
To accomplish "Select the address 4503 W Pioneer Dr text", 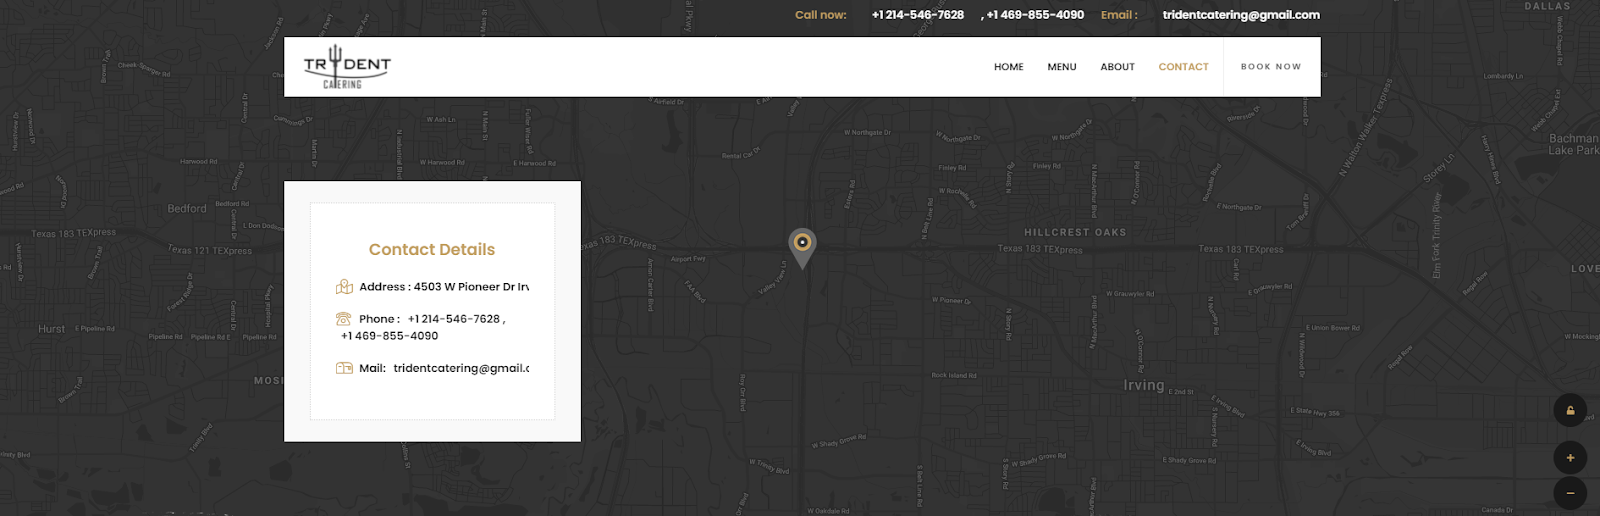I will (471, 287).
